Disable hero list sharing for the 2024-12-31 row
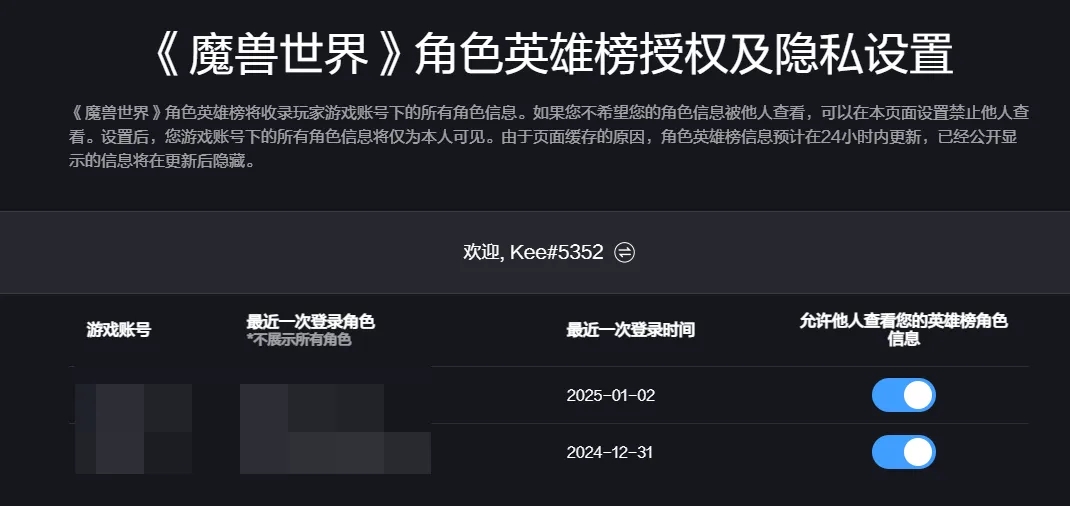This screenshot has height=506, width=1070. (x=903, y=452)
